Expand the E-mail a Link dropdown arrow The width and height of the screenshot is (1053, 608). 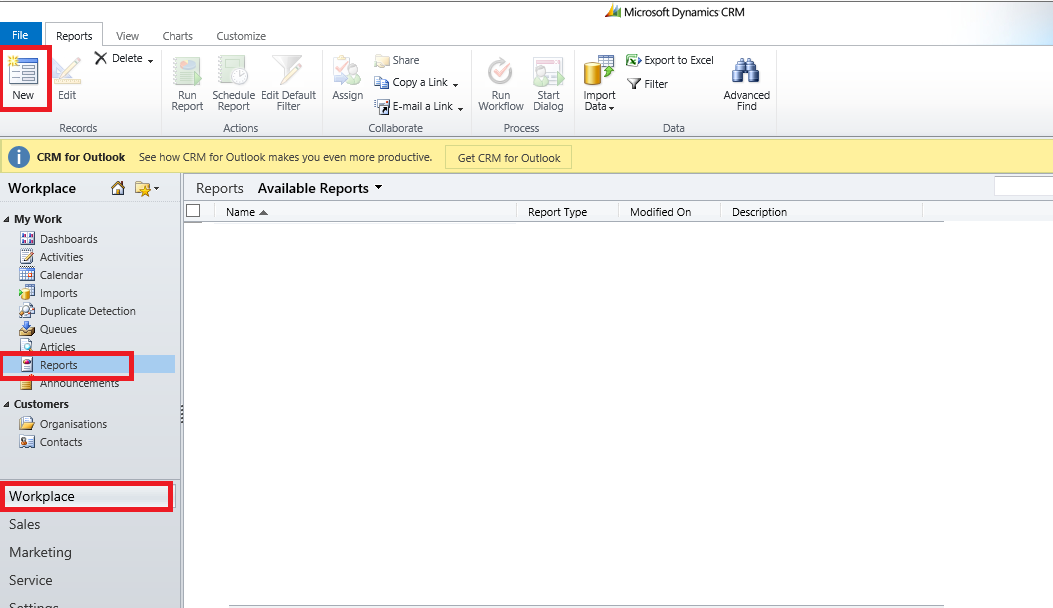[461, 109]
